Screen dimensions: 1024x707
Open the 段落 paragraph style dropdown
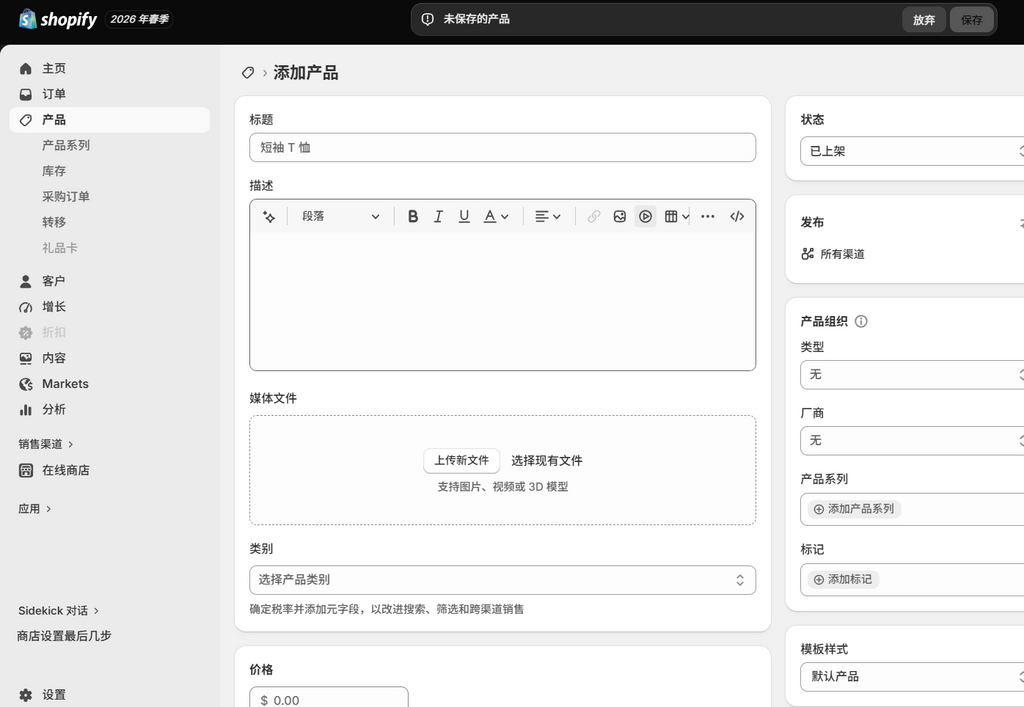[340, 217]
